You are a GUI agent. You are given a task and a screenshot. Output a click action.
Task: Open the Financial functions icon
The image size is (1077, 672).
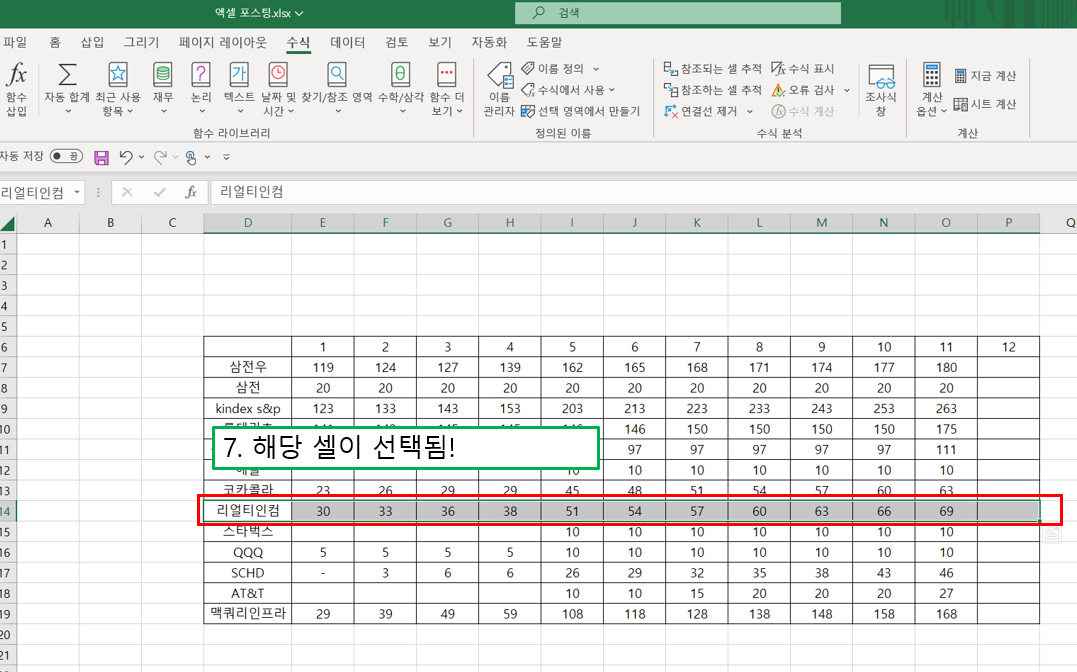tap(163, 74)
